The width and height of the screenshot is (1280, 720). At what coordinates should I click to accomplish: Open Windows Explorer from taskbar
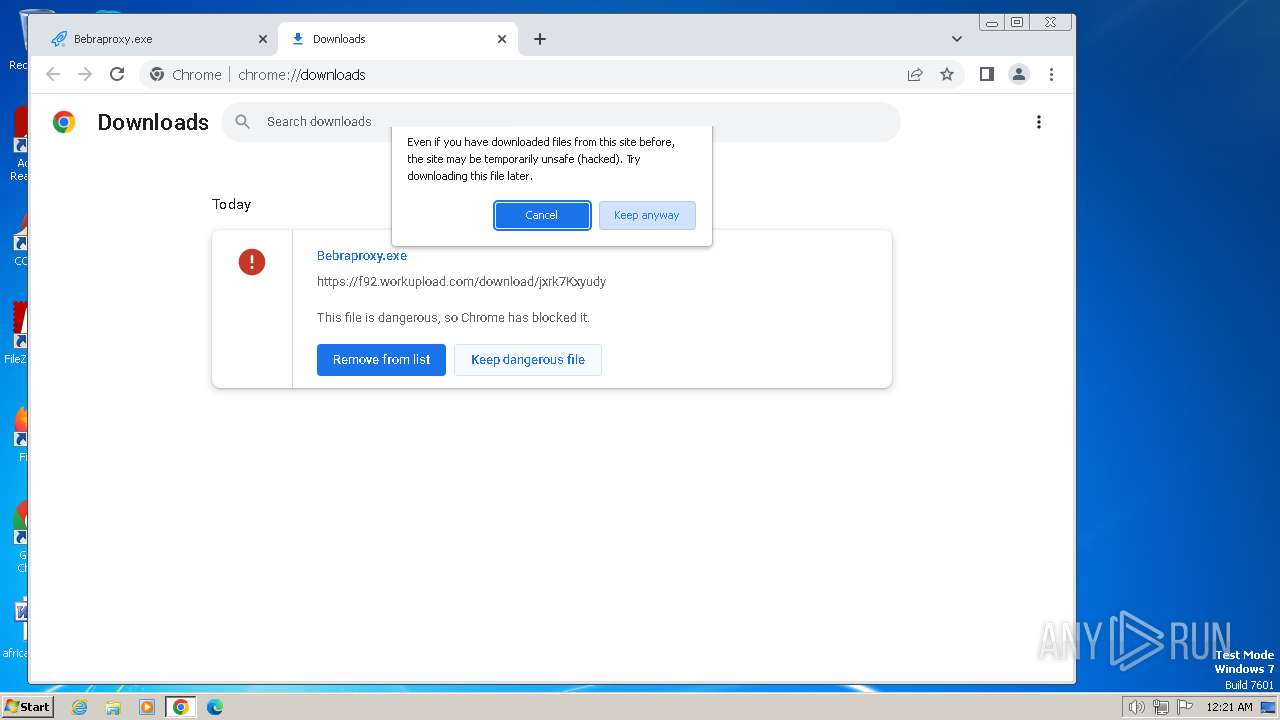[x=113, y=707]
